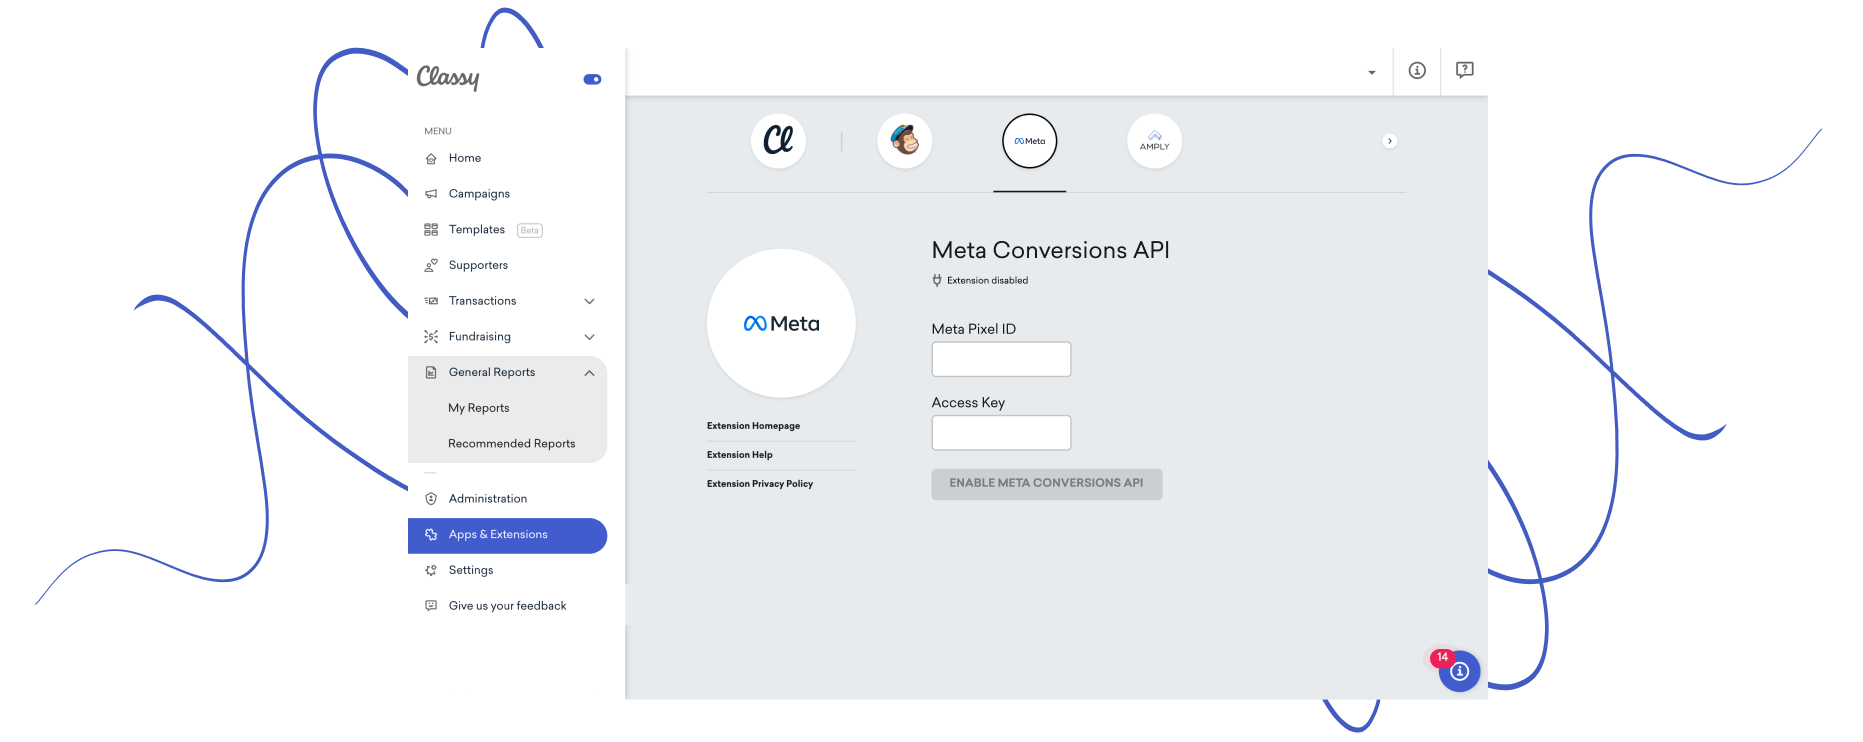This screenshot has width=1863, height=742.
Task: Click the Fundraising icon in sidebar
Action: [x=431, y=337]
